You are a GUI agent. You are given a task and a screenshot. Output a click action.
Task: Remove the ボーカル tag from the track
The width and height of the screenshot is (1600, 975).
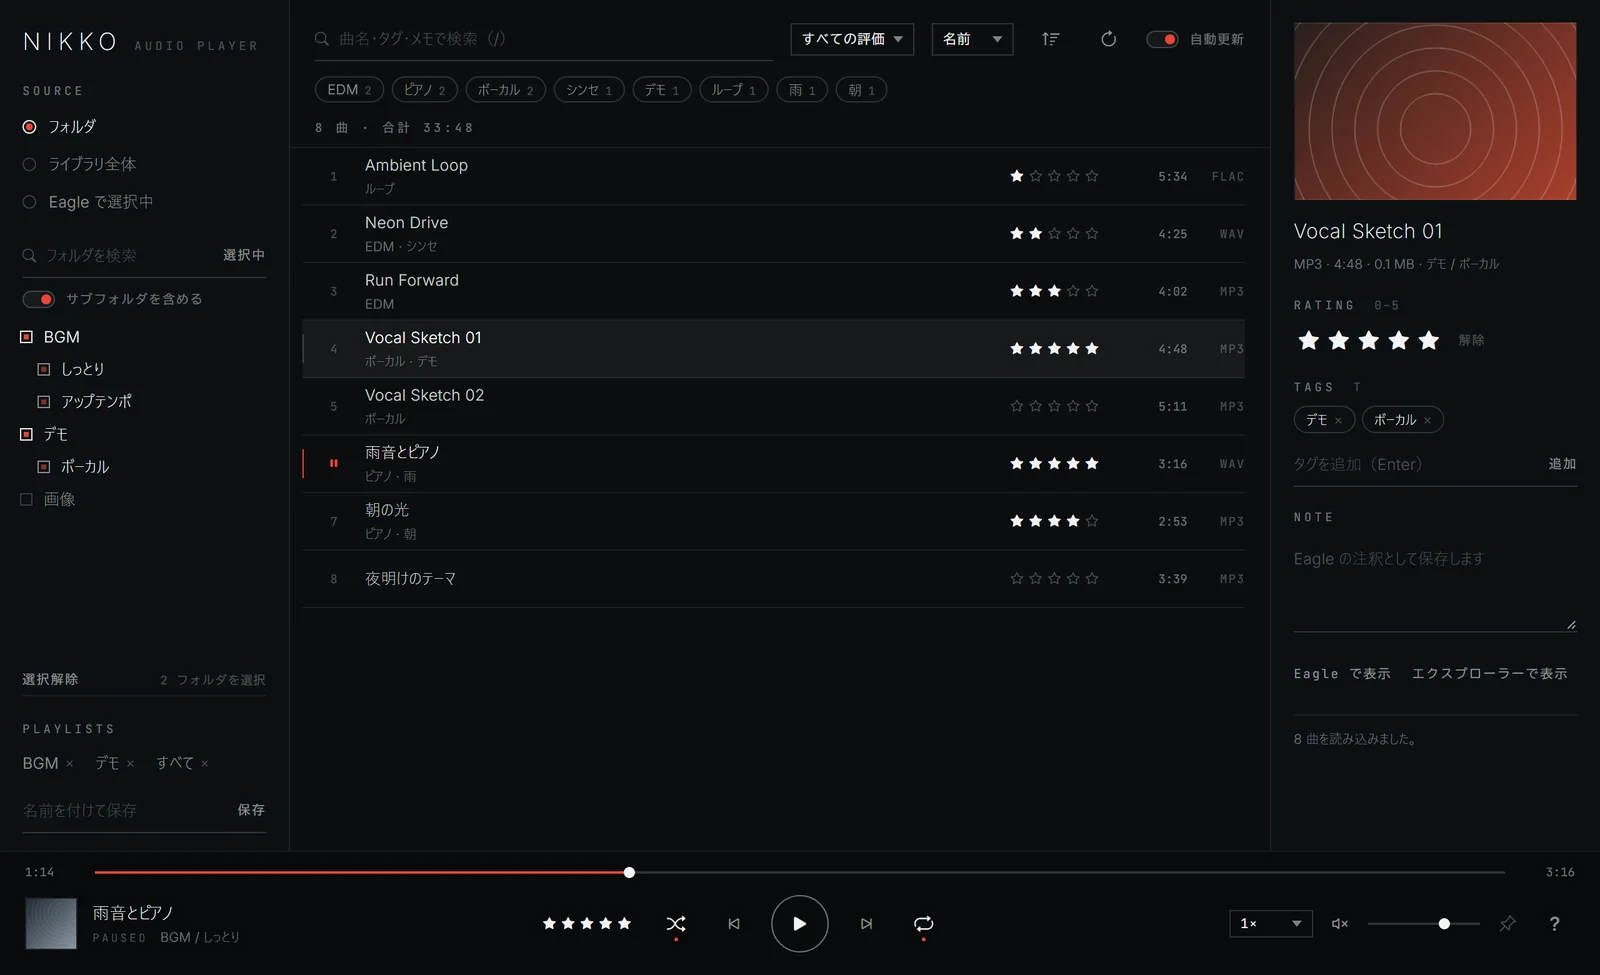pyautogui.click(x=1427, y=421)
